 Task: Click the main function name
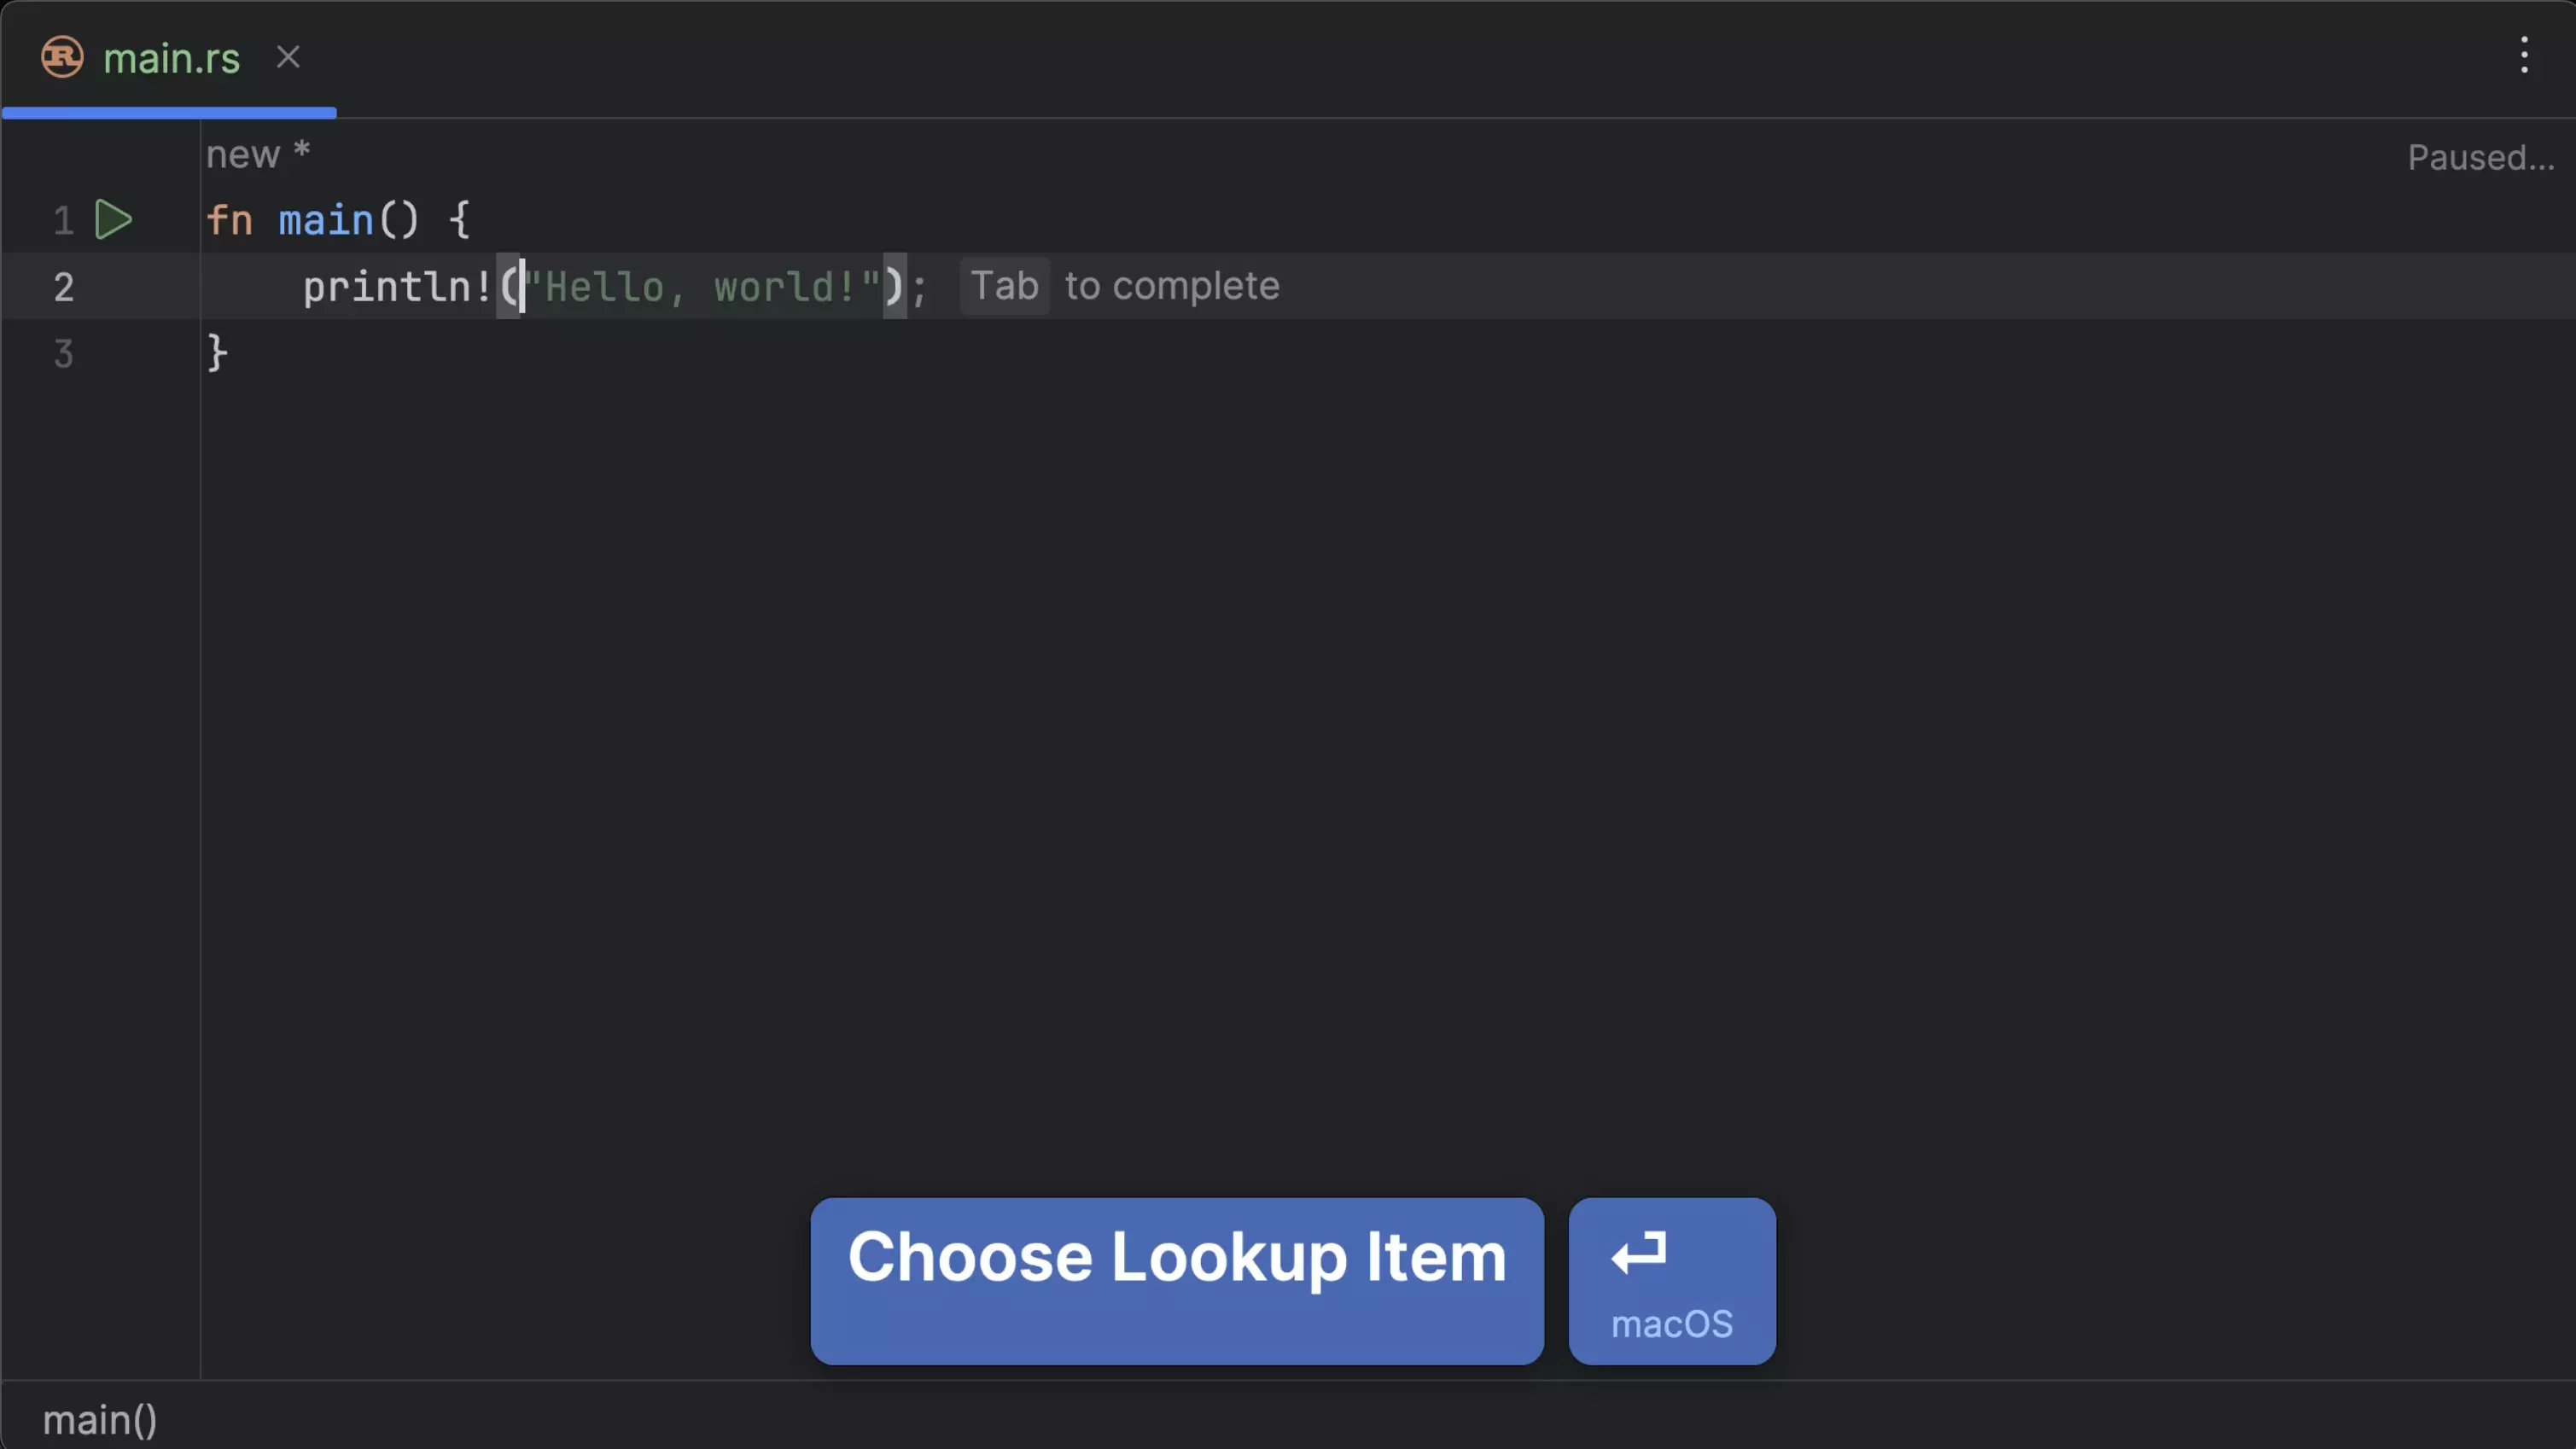pyautogui.click(x=325, y=221)
